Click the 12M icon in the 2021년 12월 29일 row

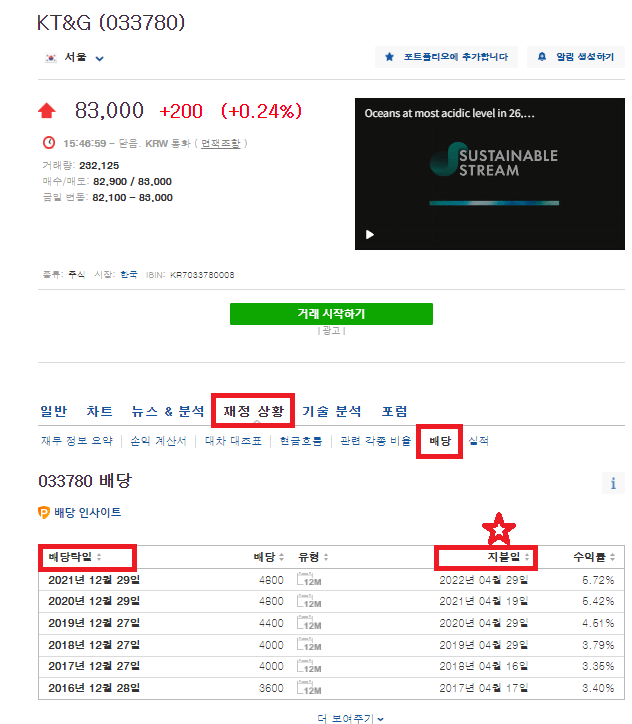(x=309, y=580)
